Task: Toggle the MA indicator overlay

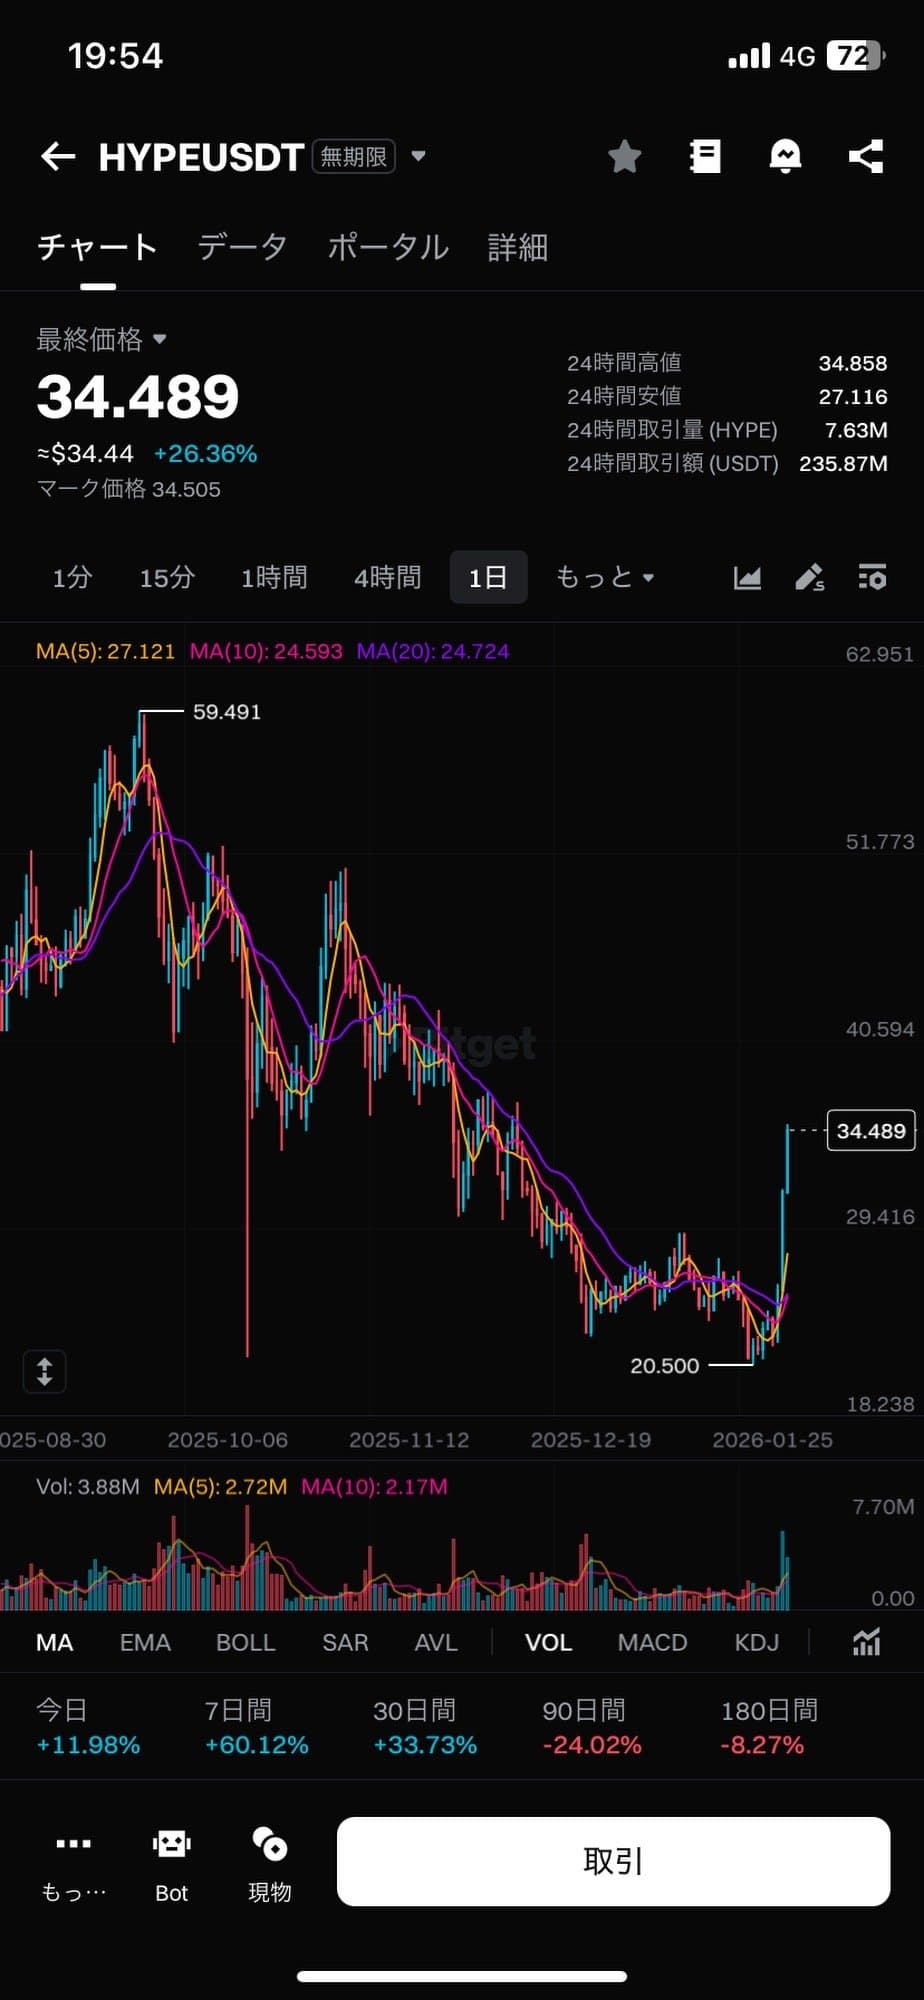Action: (55, 1643)
